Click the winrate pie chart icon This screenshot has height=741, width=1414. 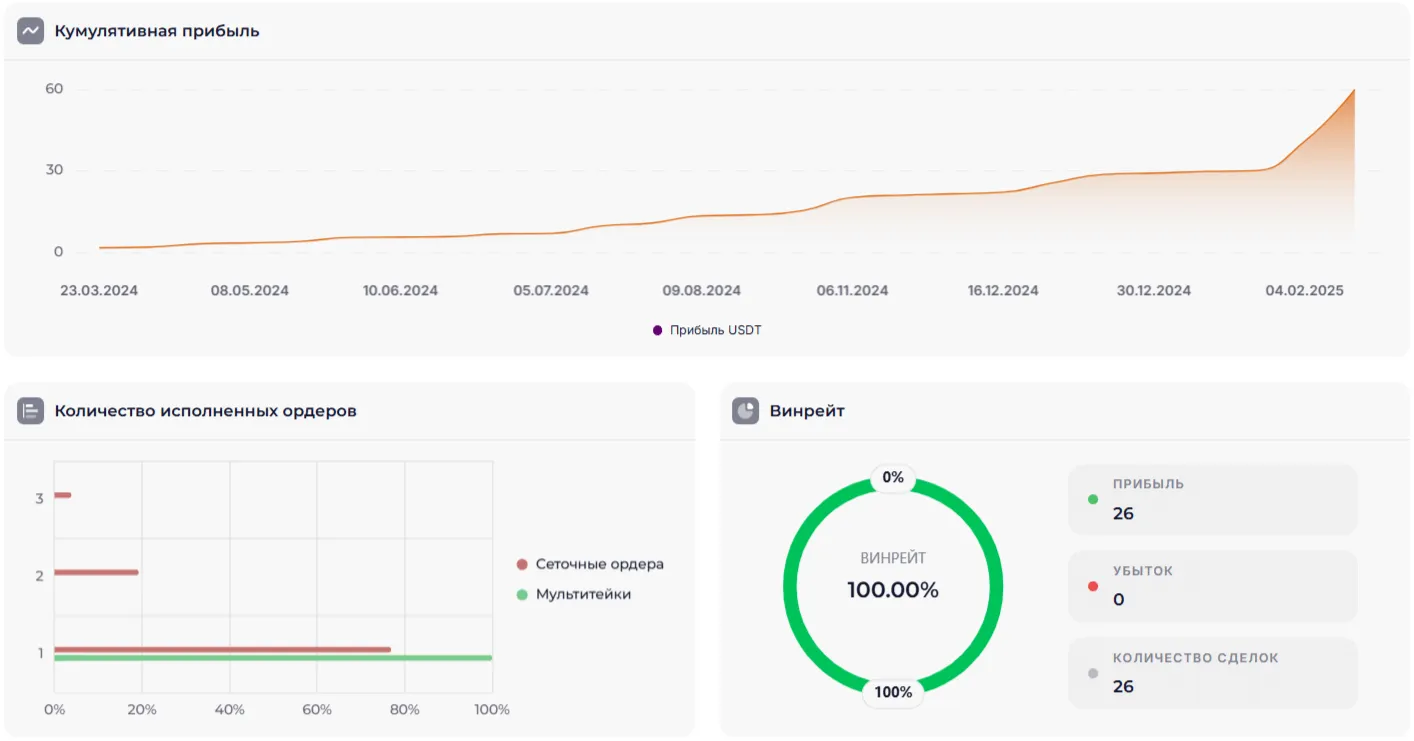tap(745, 411)
